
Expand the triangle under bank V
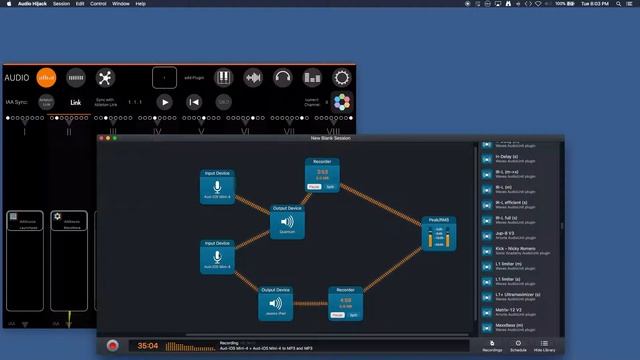pyautogui.click(x=201, y=122)
